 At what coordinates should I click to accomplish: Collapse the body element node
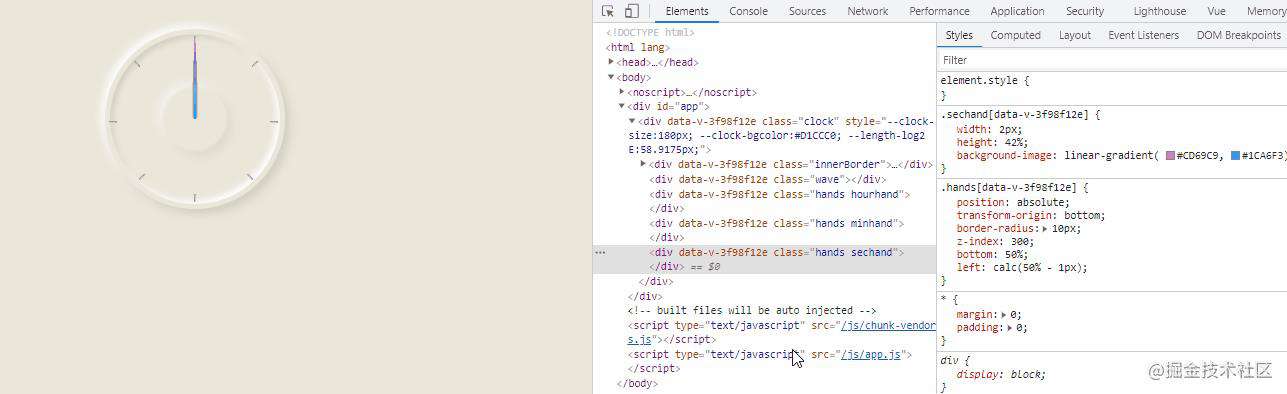[x=611, y=77]
